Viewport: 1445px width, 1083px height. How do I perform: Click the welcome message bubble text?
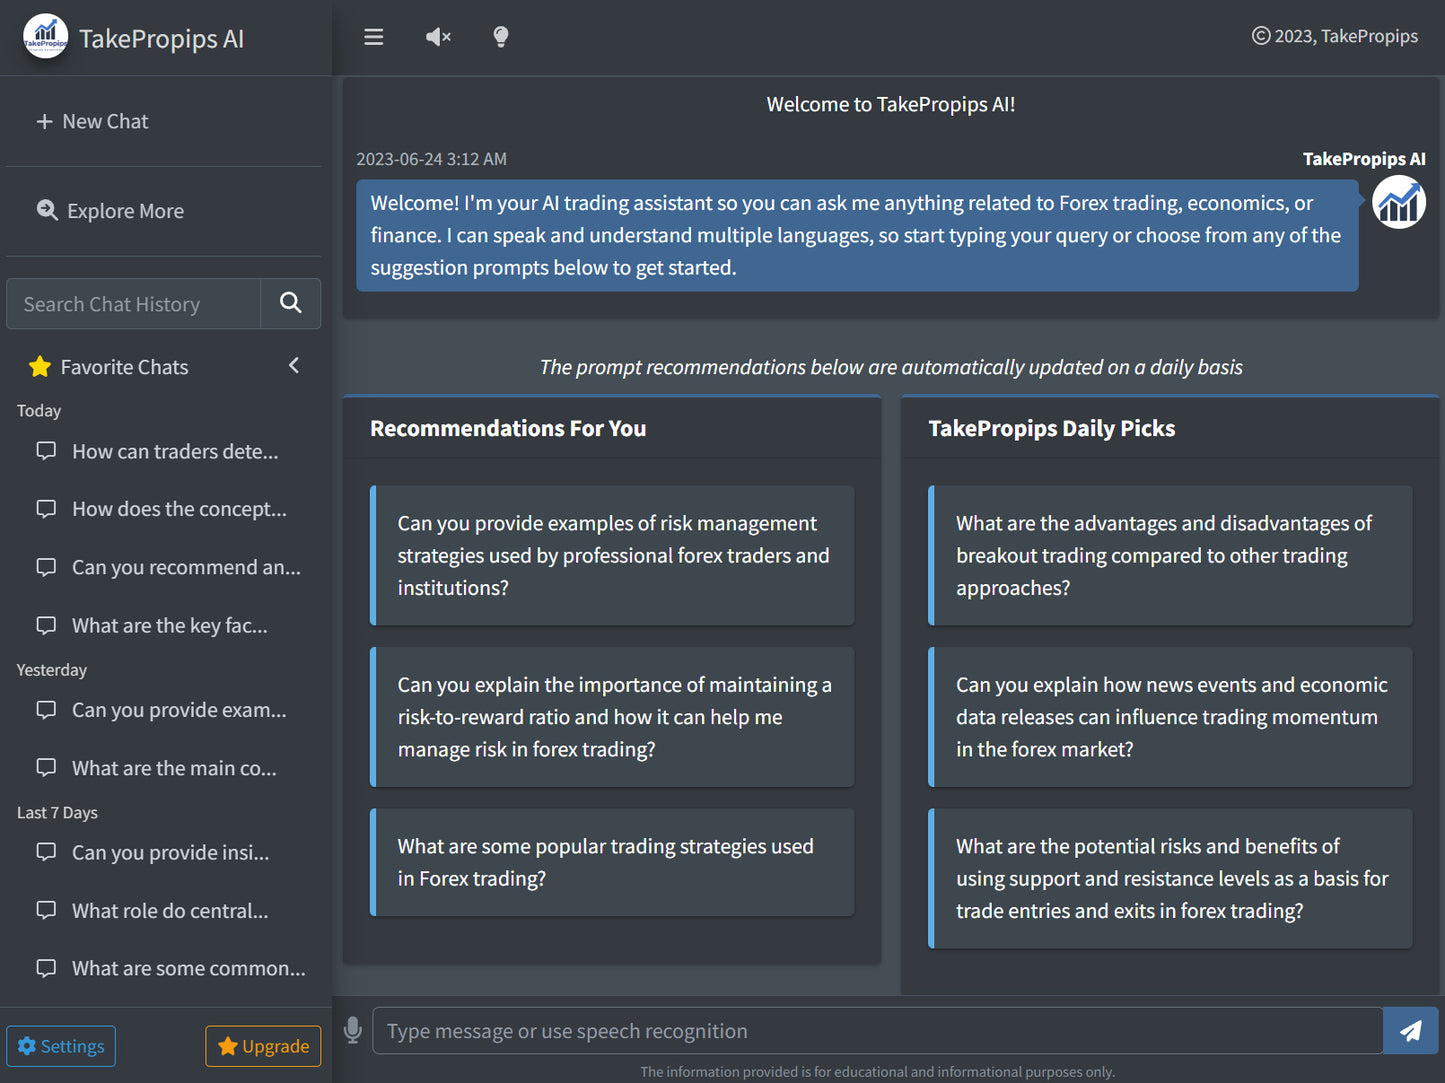pos(857,235)
